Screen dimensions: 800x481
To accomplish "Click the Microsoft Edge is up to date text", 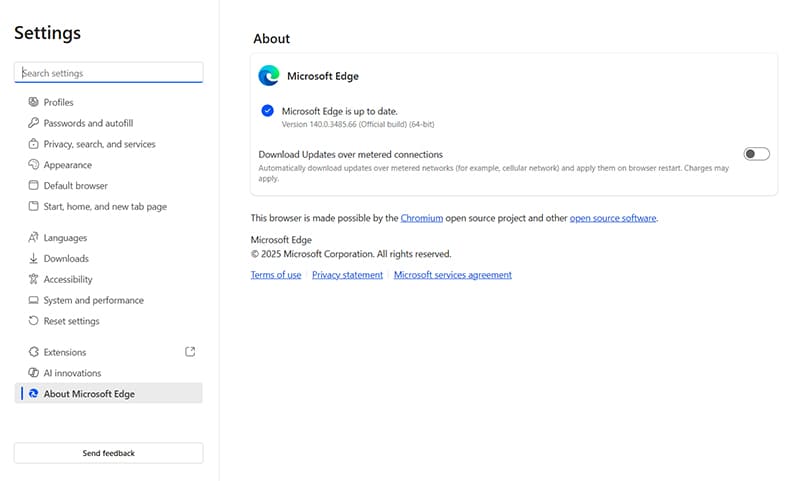I will pos(340,111).
